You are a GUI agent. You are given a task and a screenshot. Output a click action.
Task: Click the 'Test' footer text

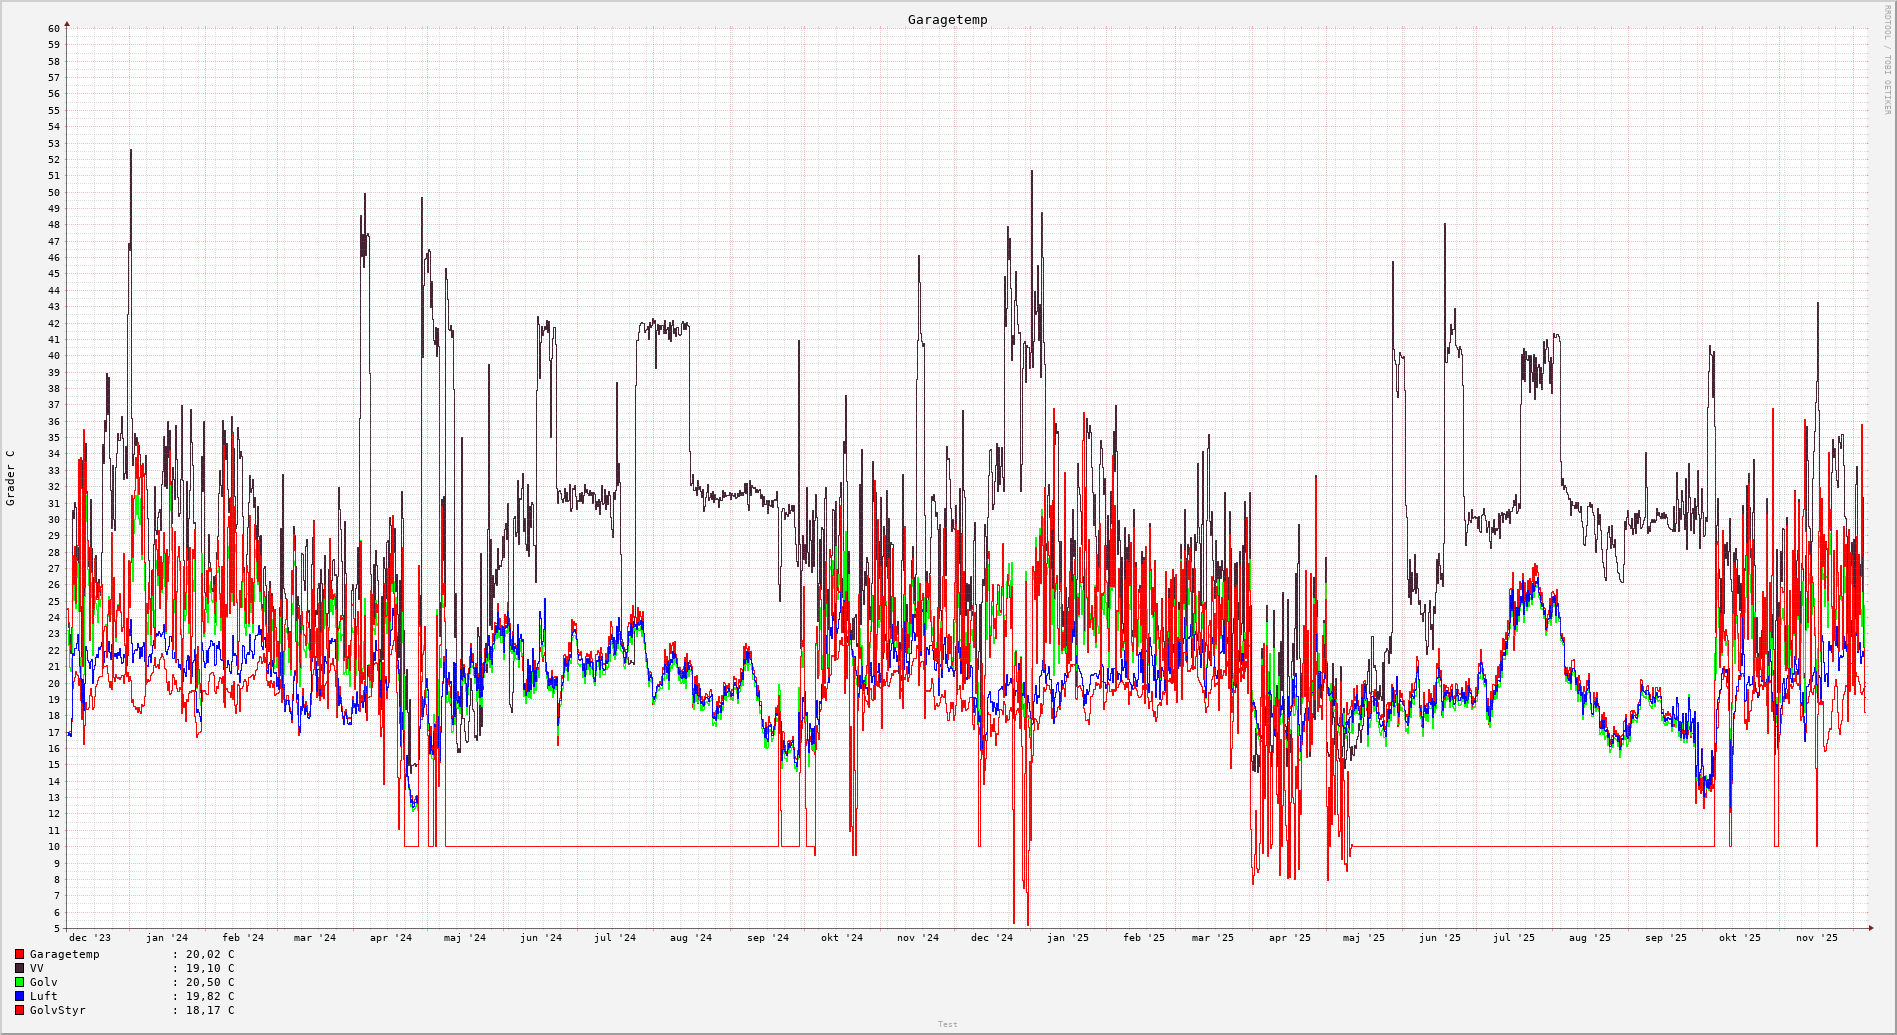(x=947, y=1024)
